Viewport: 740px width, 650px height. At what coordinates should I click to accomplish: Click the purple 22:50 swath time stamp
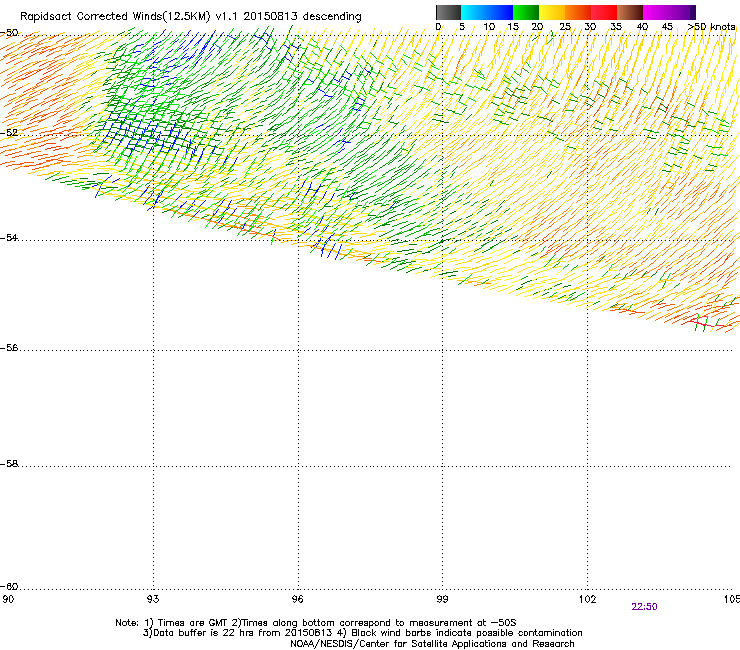point(644,607)
